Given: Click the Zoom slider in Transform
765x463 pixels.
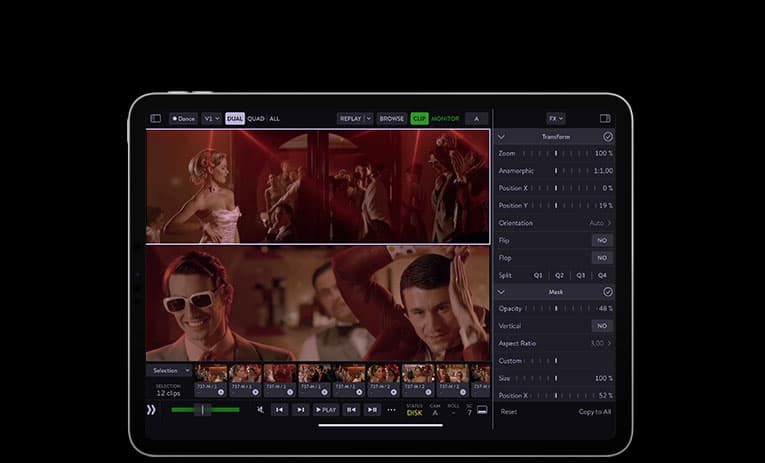Looking at the screenshot, I should point(555,153).
